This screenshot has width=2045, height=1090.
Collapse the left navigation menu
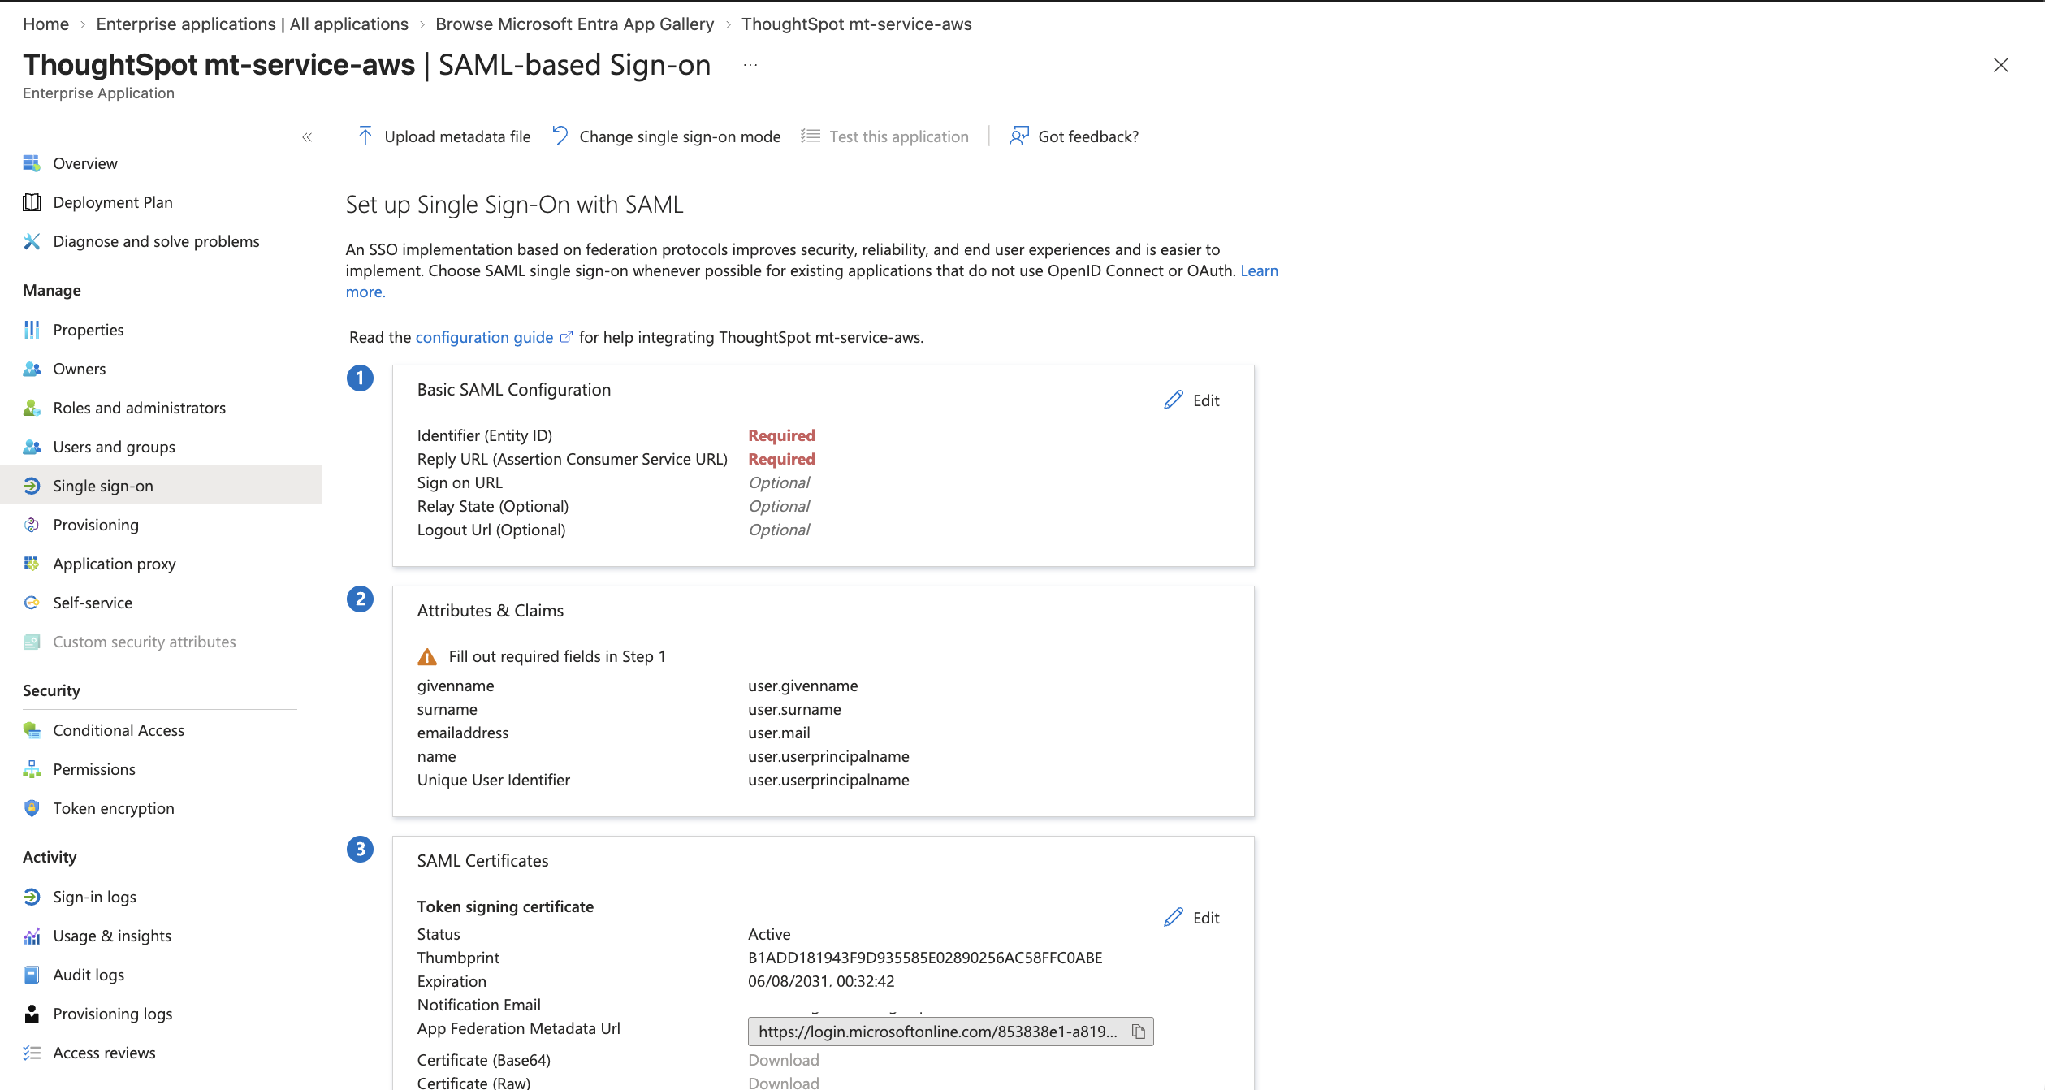point(307,137)
